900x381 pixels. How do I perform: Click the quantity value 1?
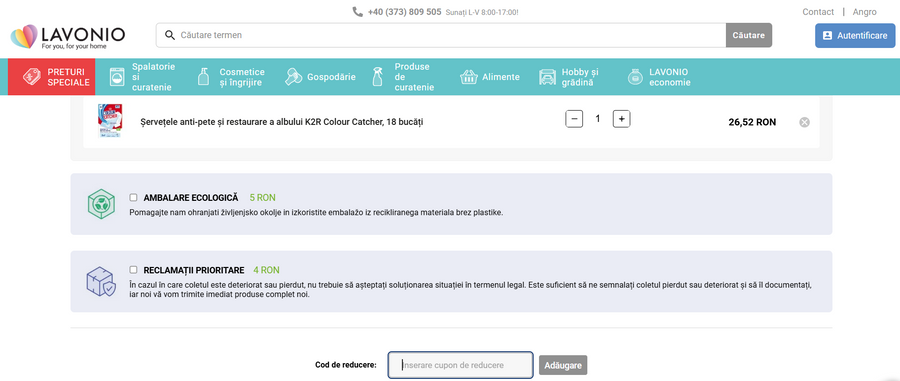pyautogui.click(x=598, y=119)
